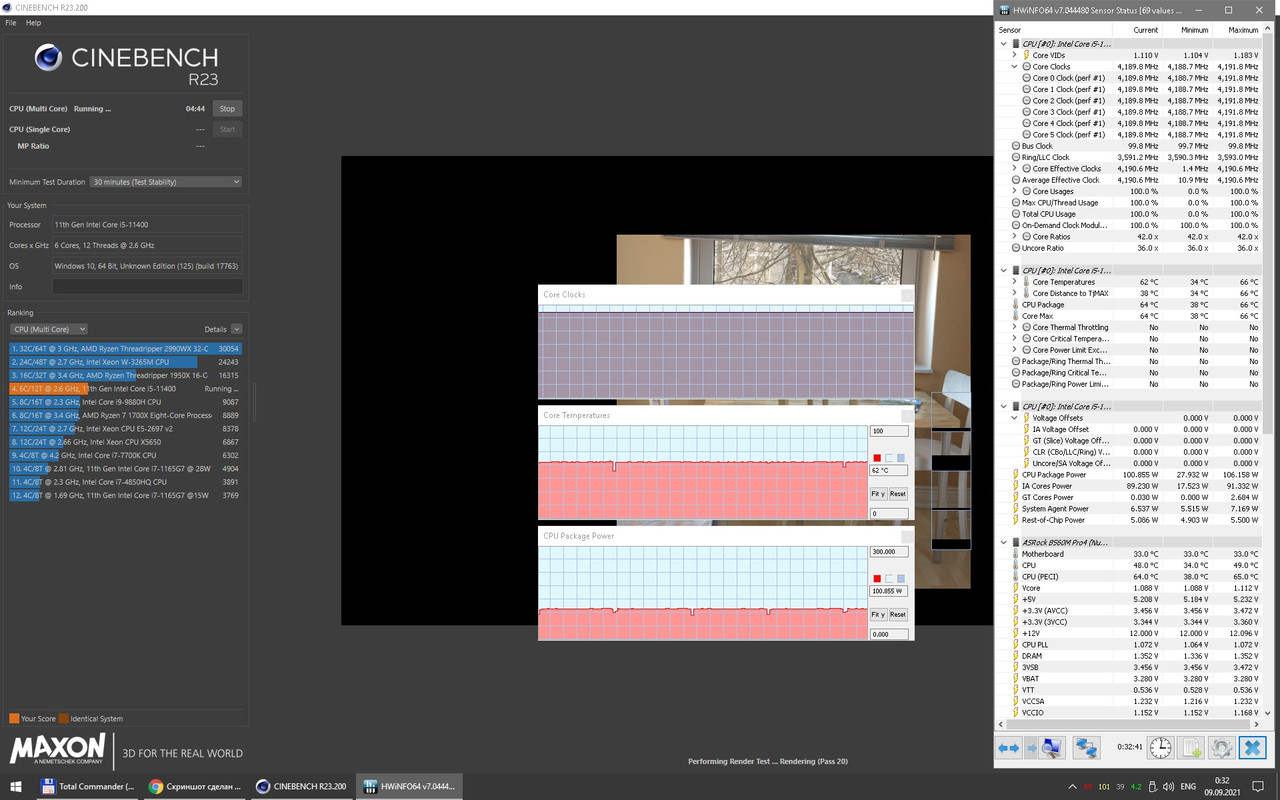Click CINEBENCH R23.200 taskbar button

pyautogui.click(x=302, y=786)
